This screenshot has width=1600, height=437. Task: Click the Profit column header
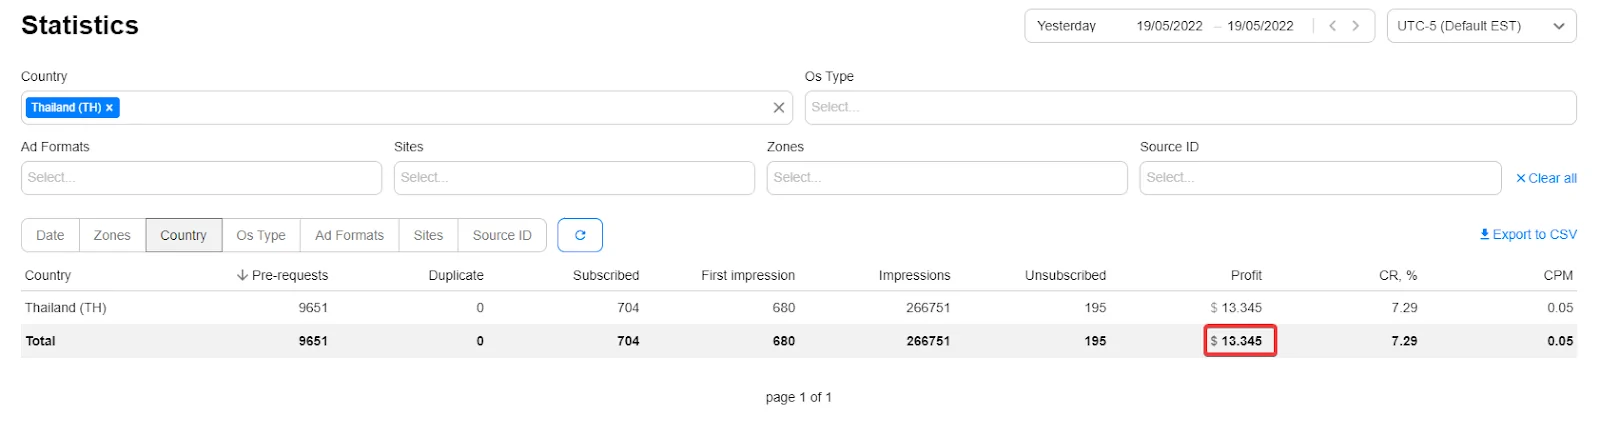[1246, 275]
